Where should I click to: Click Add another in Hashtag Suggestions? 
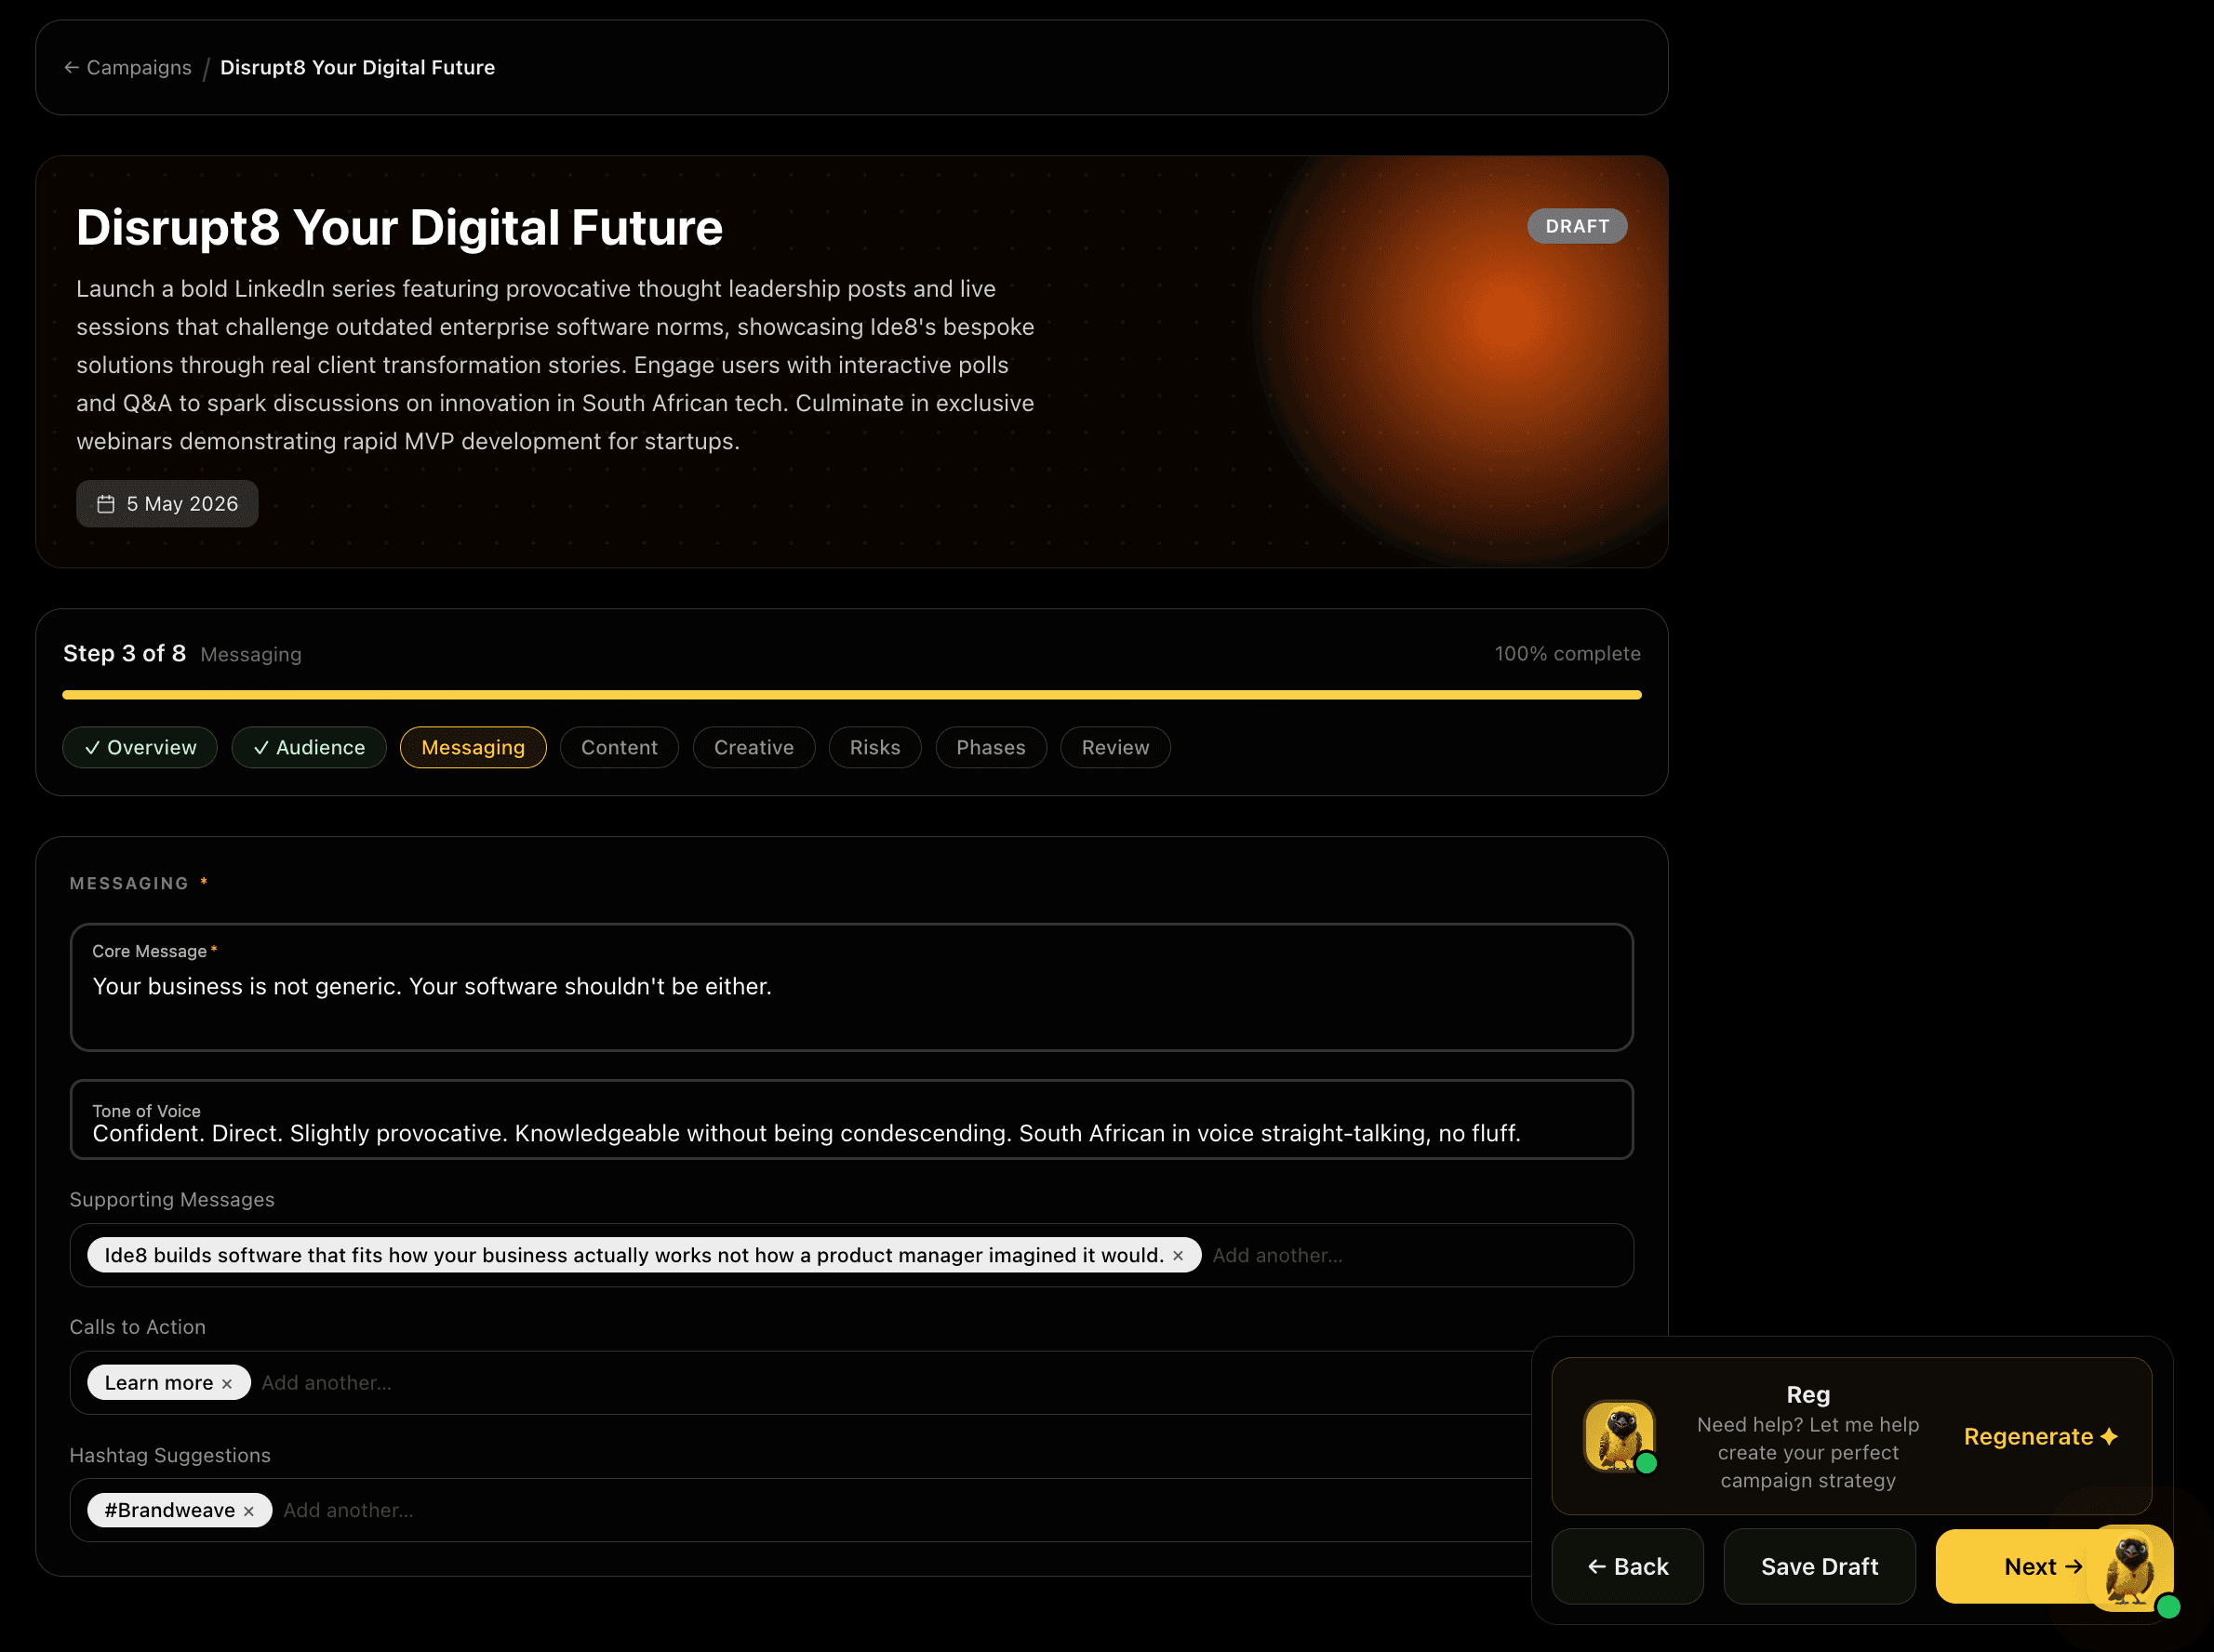tap(348, 1510)
